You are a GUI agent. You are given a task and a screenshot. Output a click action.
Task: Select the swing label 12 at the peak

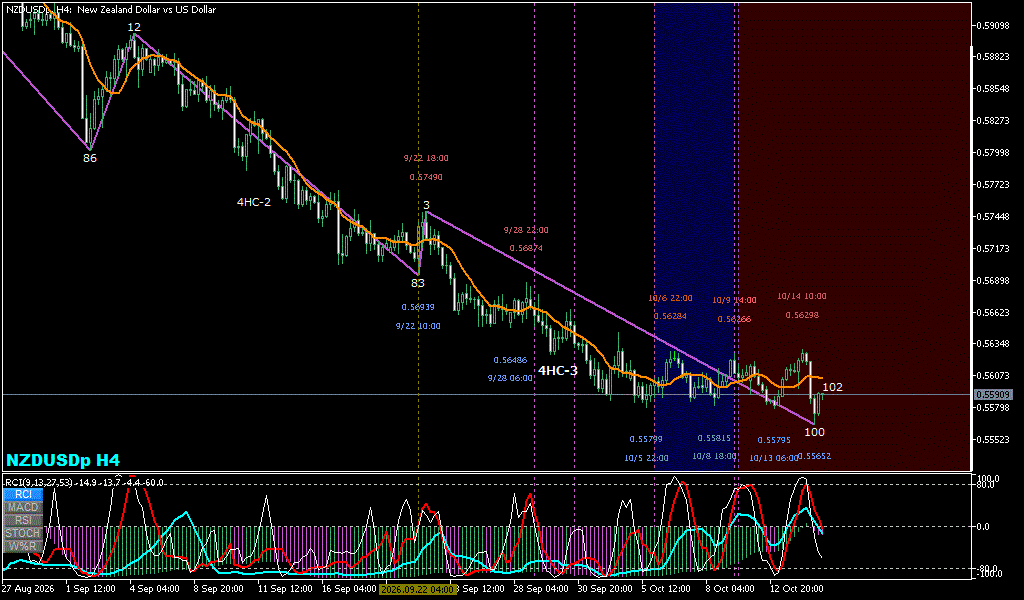coord(134,27)
